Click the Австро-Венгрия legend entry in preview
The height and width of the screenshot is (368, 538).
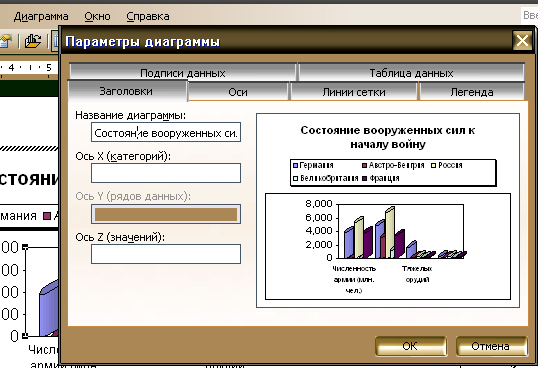(x=393, y=165)
